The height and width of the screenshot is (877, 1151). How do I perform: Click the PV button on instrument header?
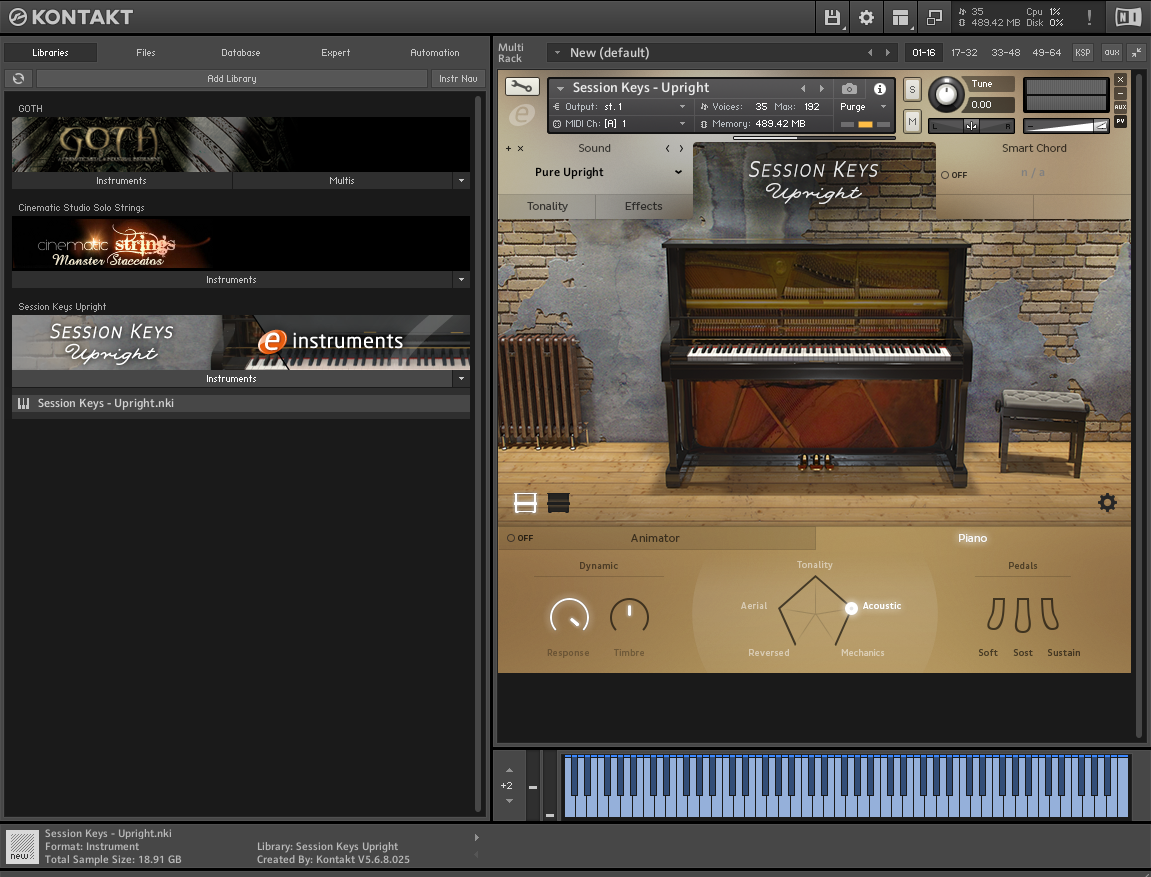tap(1120, 121)
